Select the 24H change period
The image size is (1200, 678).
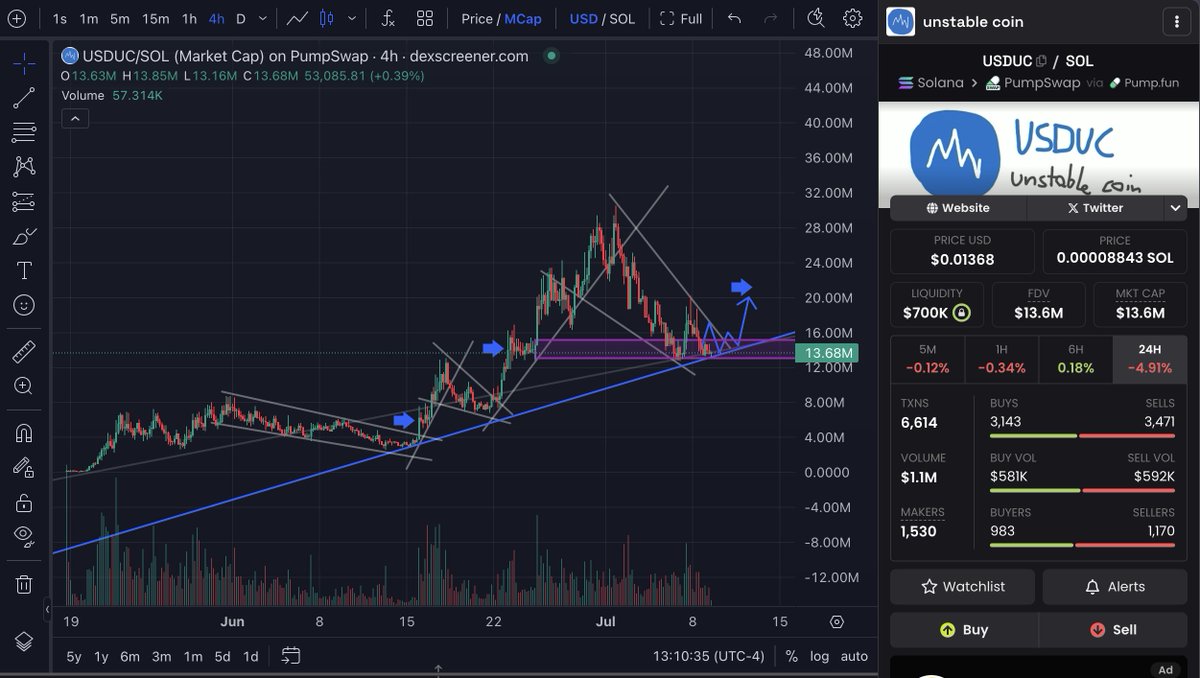pyautogui.click(x=1149, y=360)
